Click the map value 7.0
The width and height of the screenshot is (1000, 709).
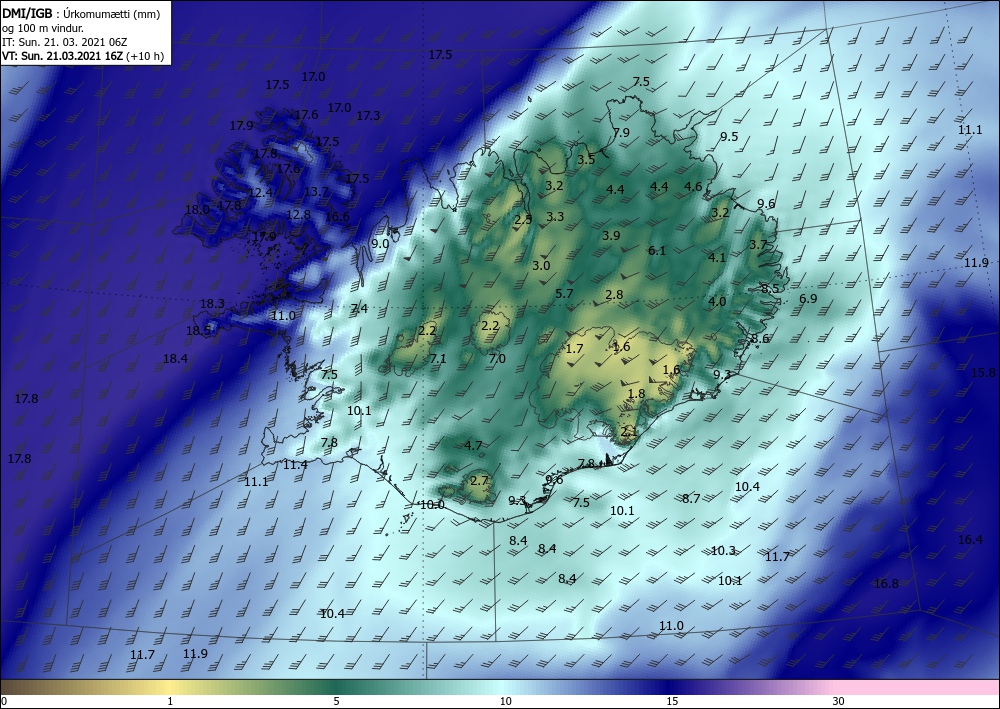497,358
